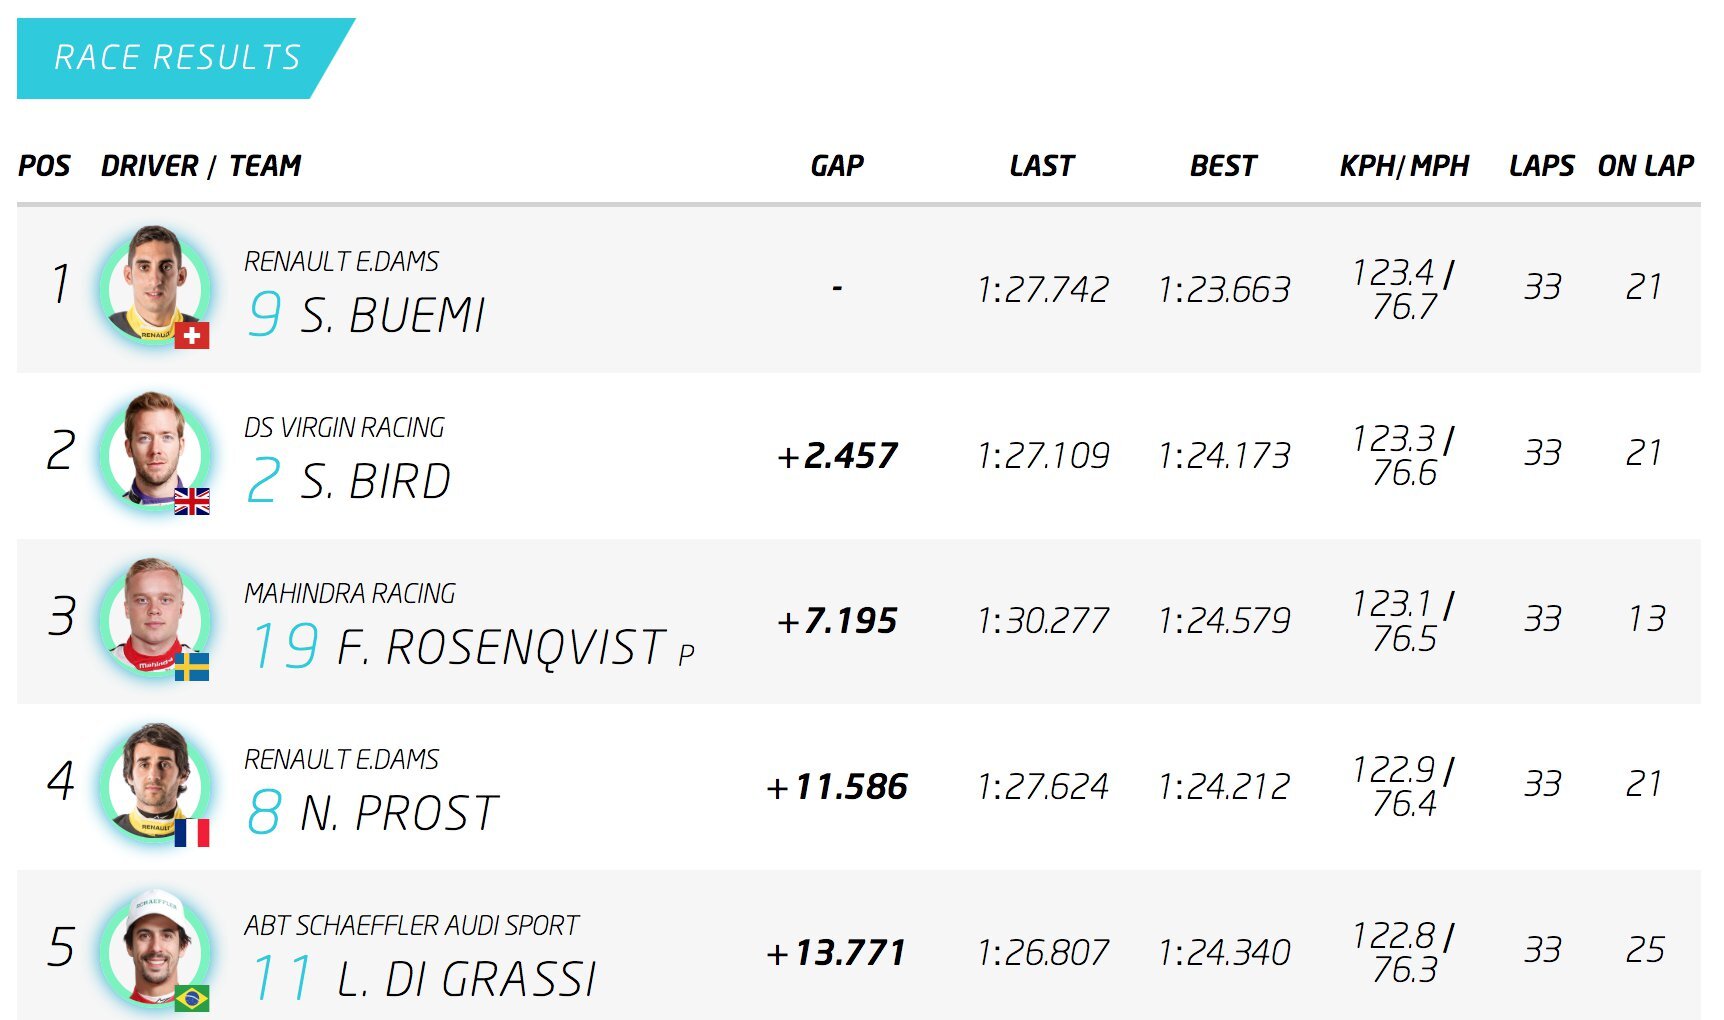The width and height of the screenshot is (1724, 1020).
Task: Open L. Di Grassi's driver portrait
Action: click(155, 948)
